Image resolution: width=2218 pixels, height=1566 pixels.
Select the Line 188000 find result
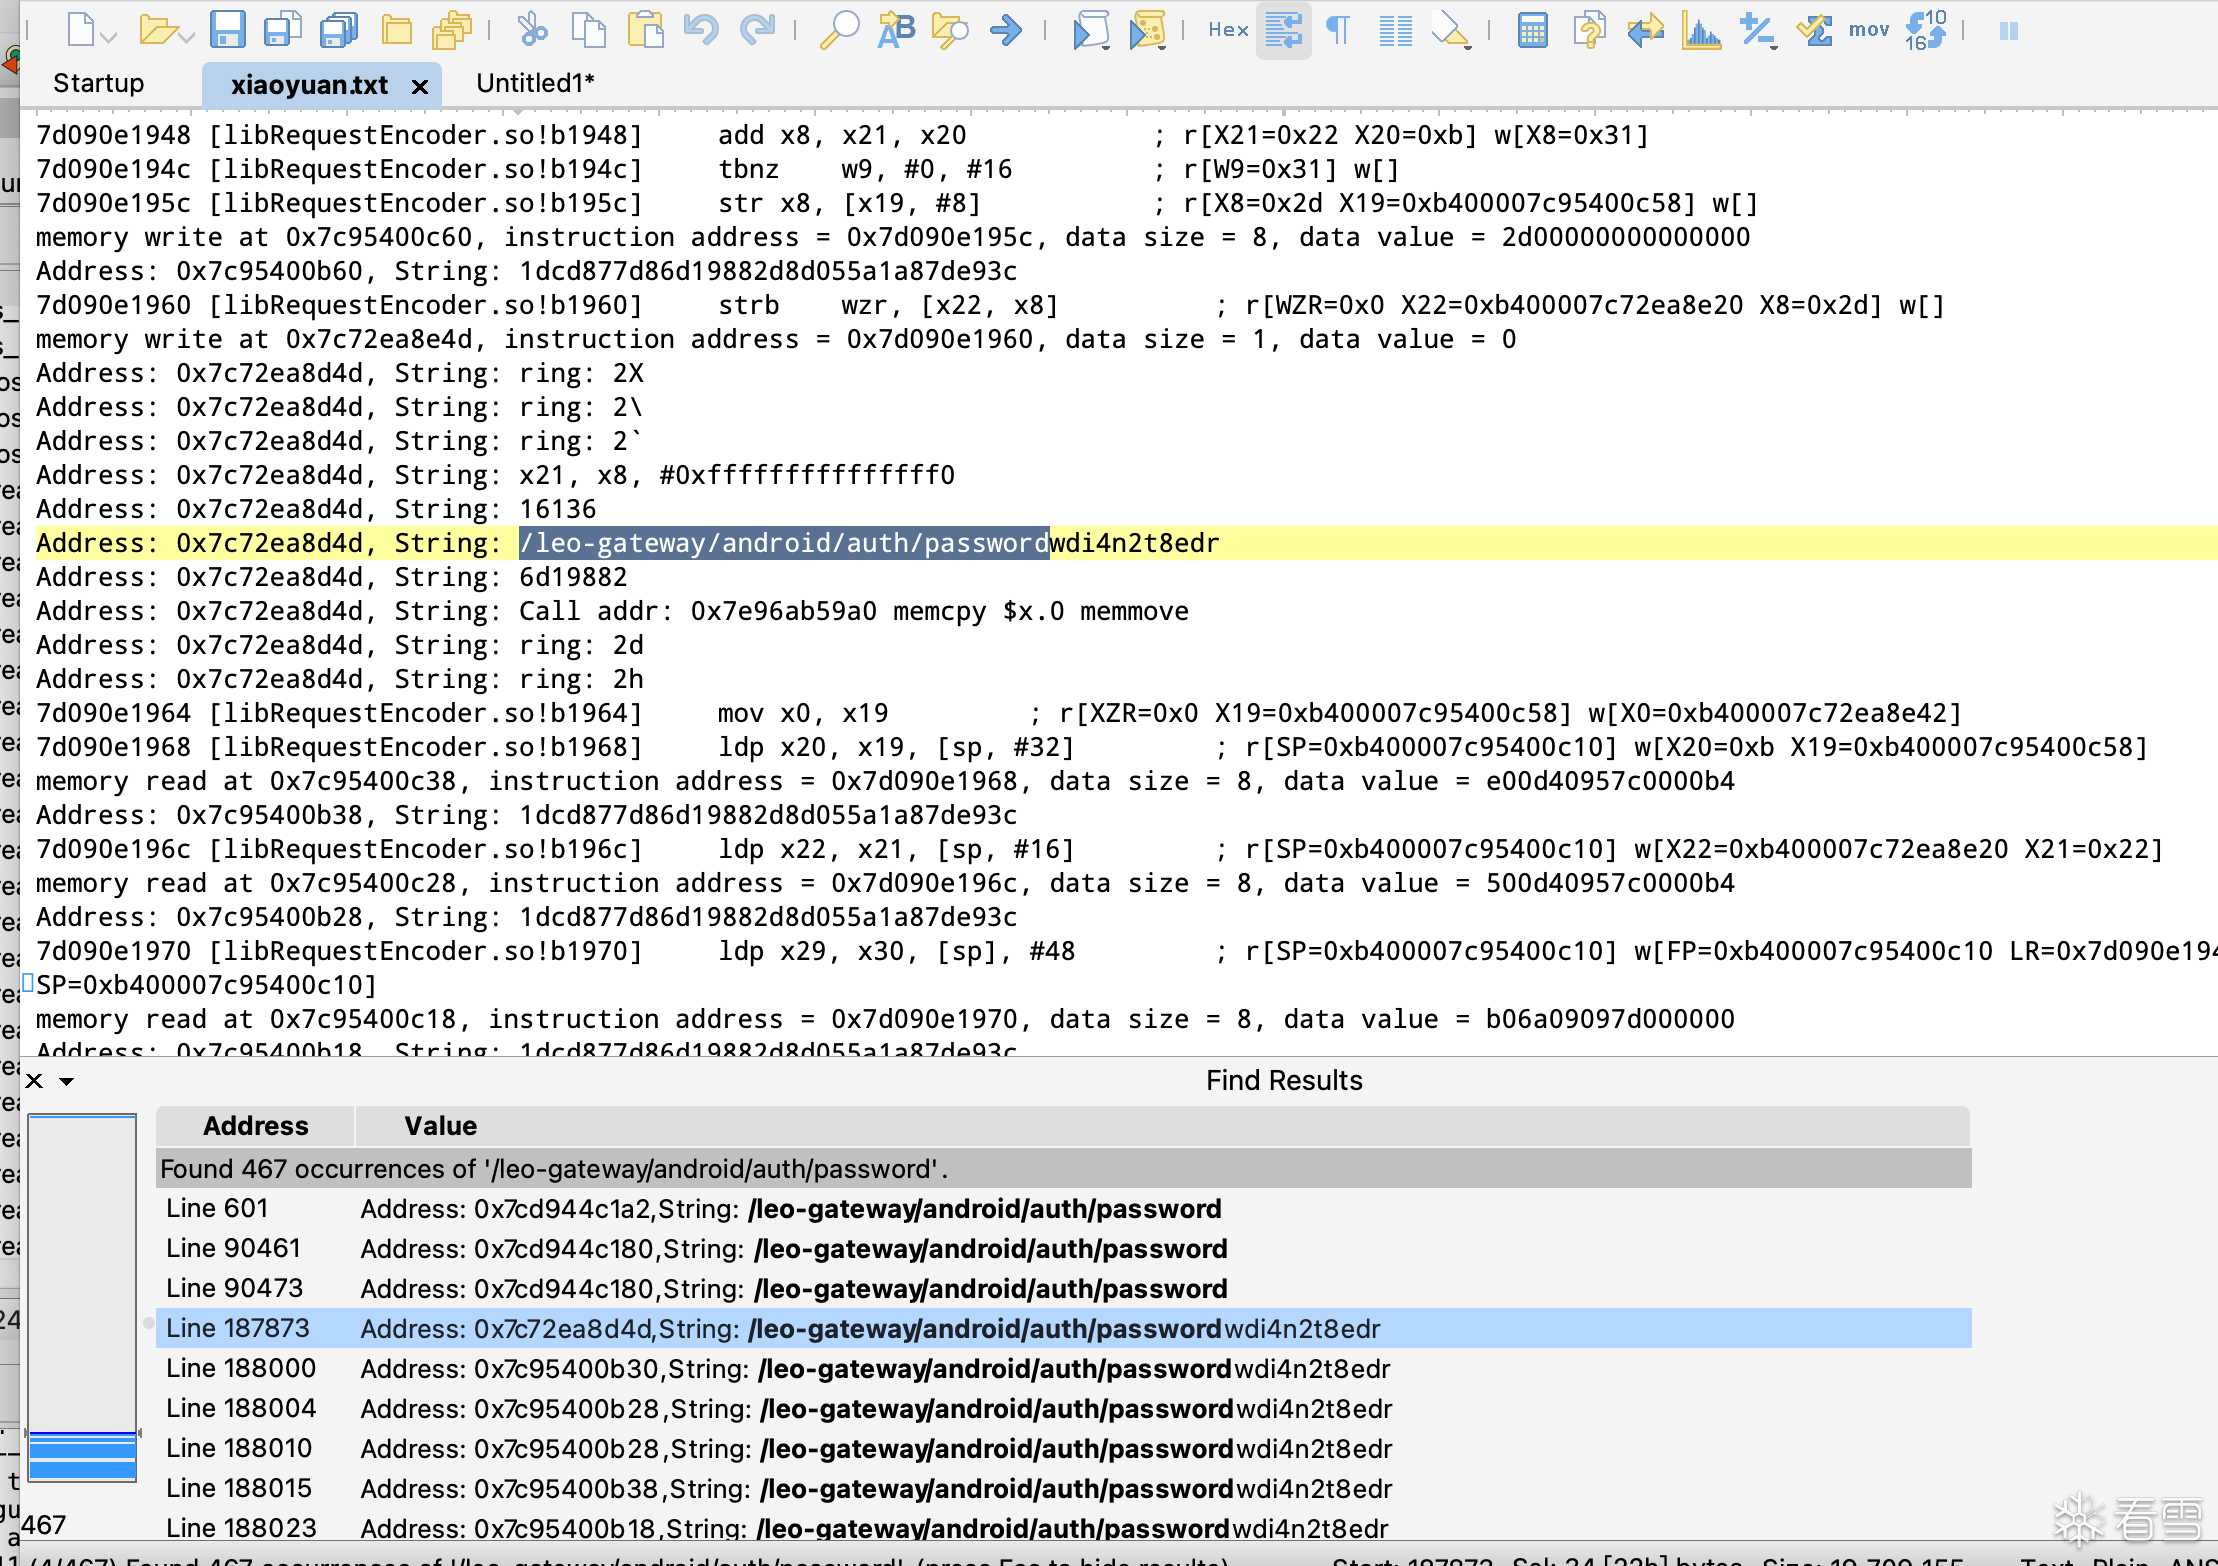pos(240,1368)
